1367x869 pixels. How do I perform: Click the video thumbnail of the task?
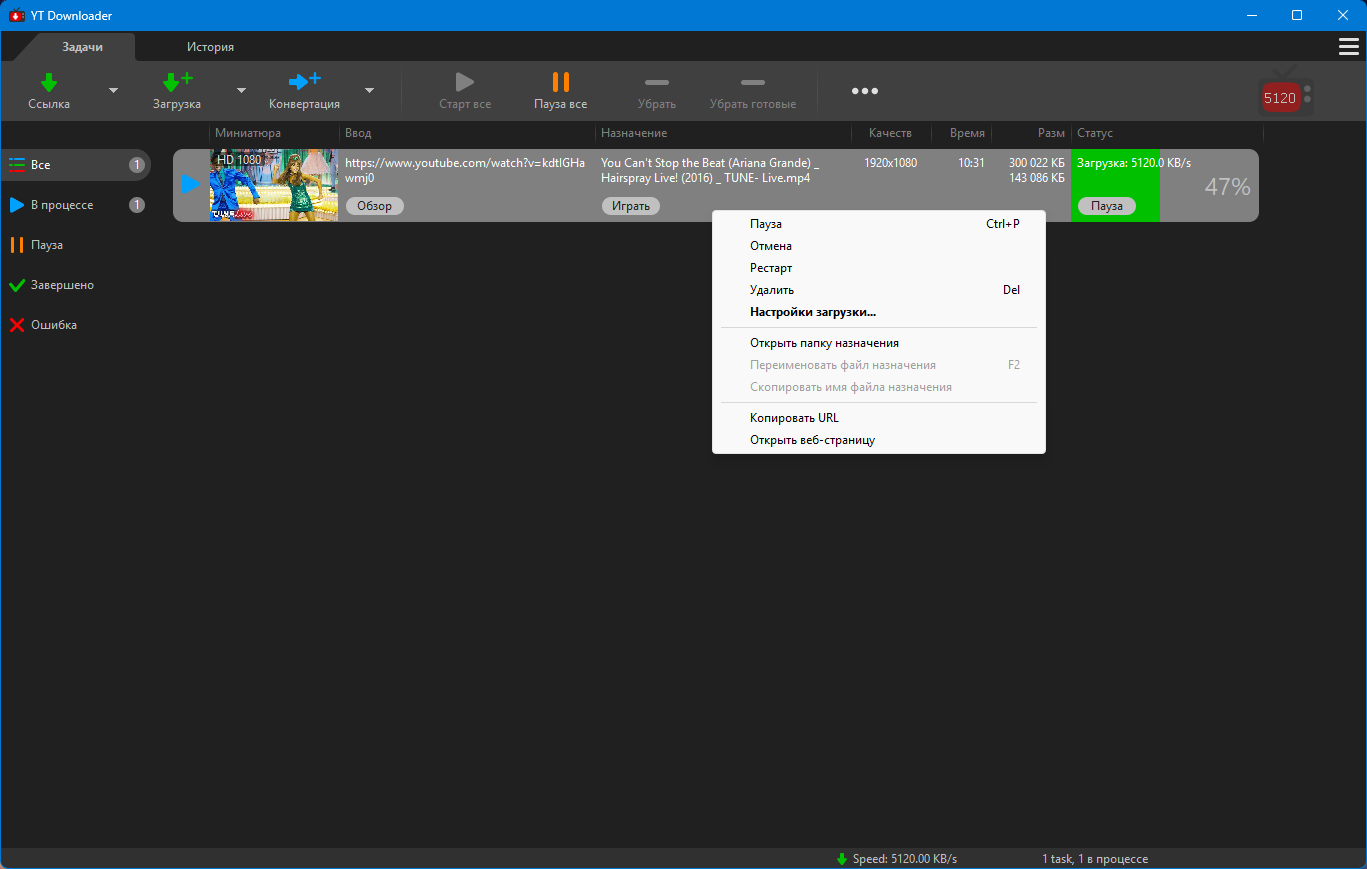[x=273, y=185]
